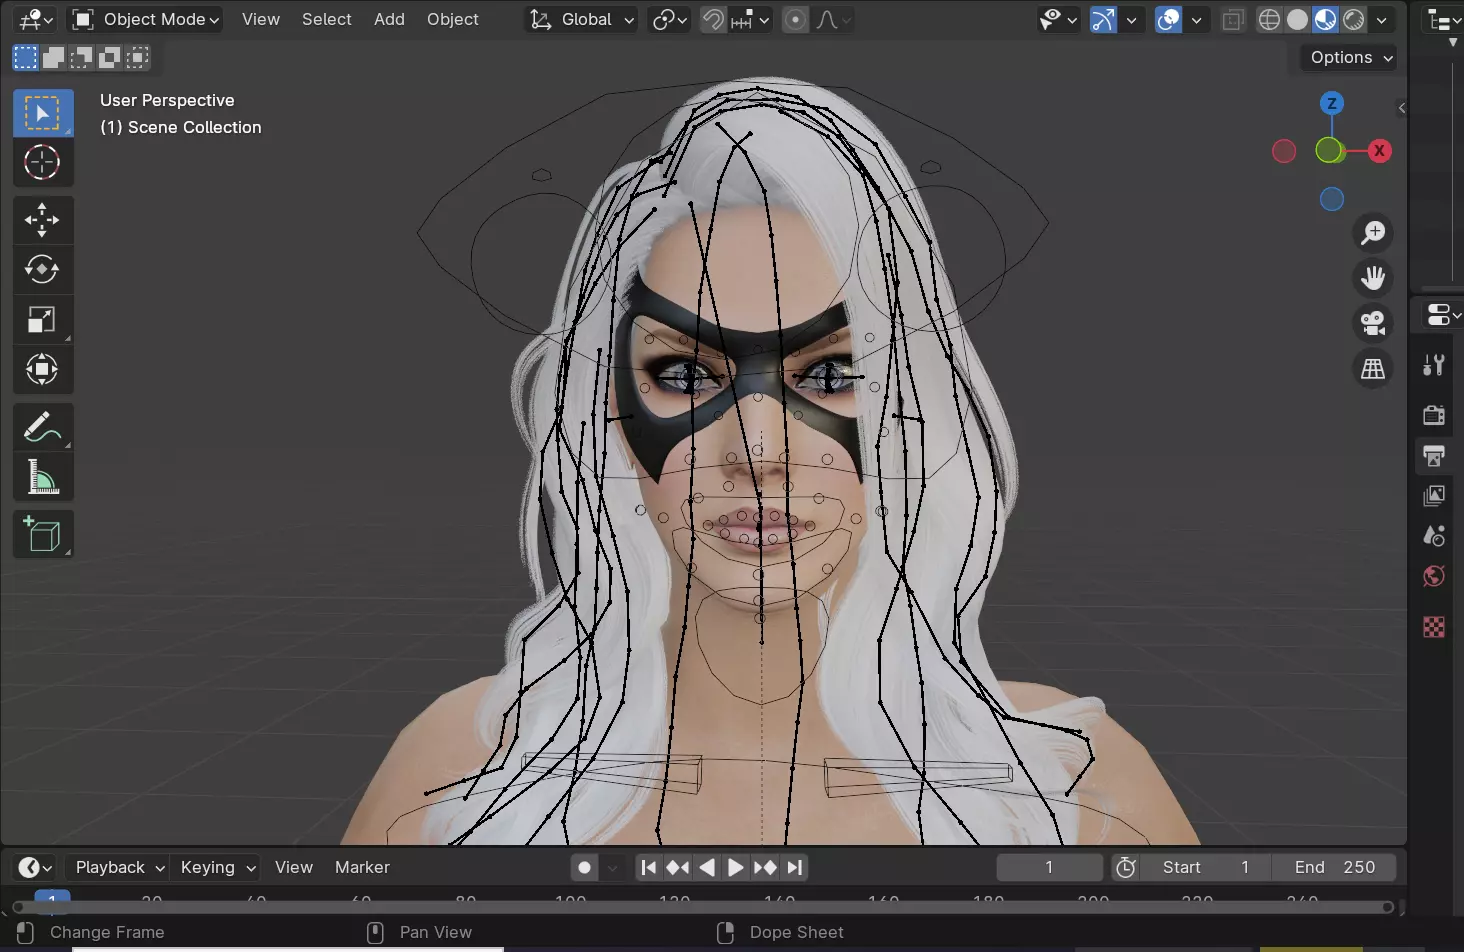Open the Scene properties tab
Image resolution: width=1464 pixels, height=952 pixels.
[1434, 536]
